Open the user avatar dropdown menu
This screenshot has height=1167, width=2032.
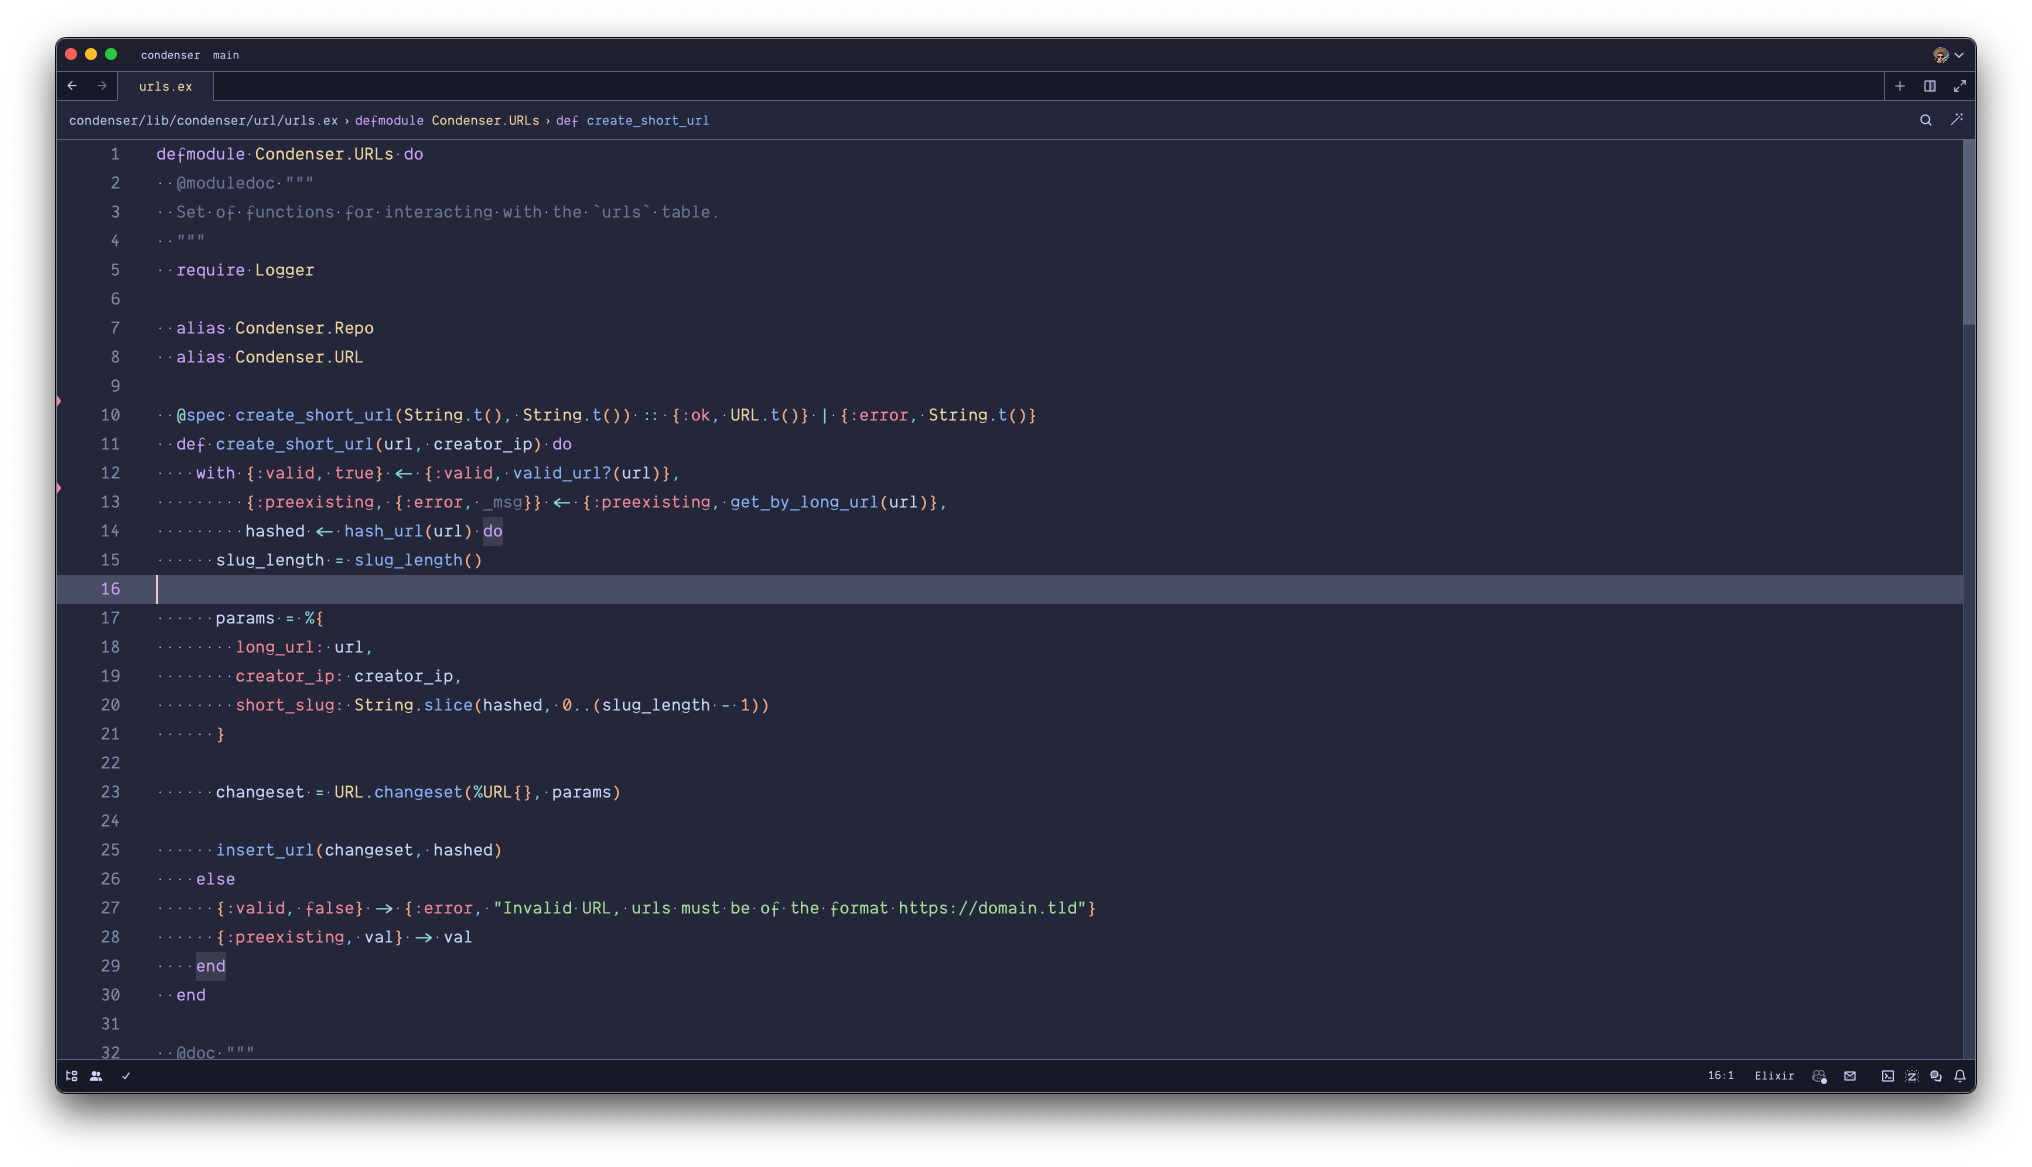click(x=1947, y=55)
